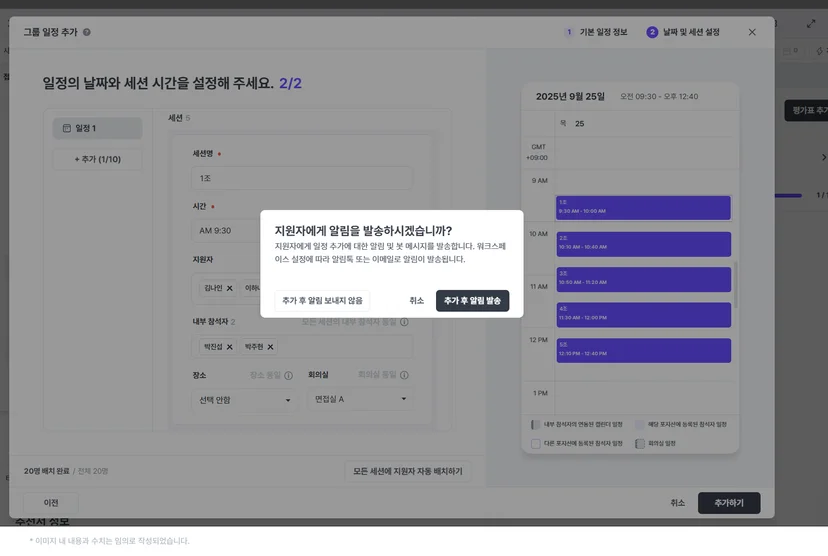The width and height of the screenshot is (828, 556).
Task: Add another schedule with + 추가 (1/10)
Action: click(97, 159)
